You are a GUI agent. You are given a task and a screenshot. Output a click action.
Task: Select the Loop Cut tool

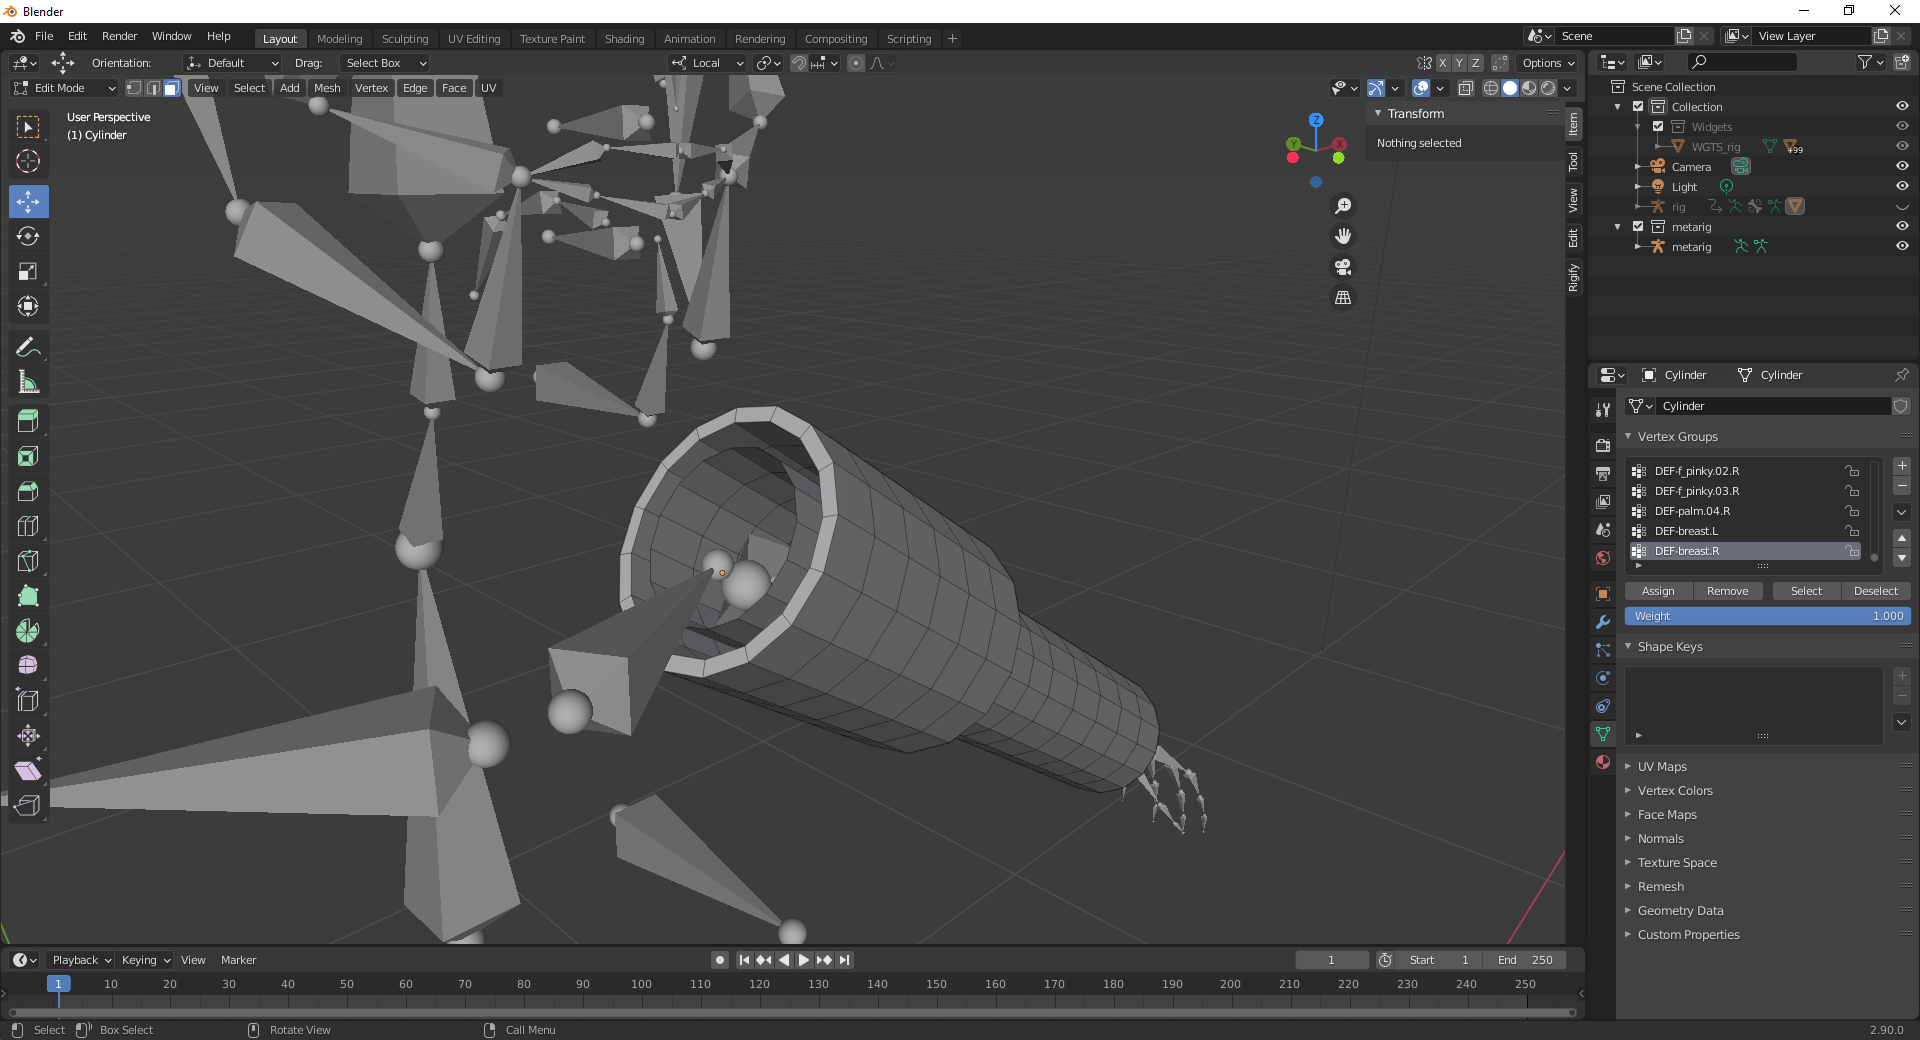point(28,526)
